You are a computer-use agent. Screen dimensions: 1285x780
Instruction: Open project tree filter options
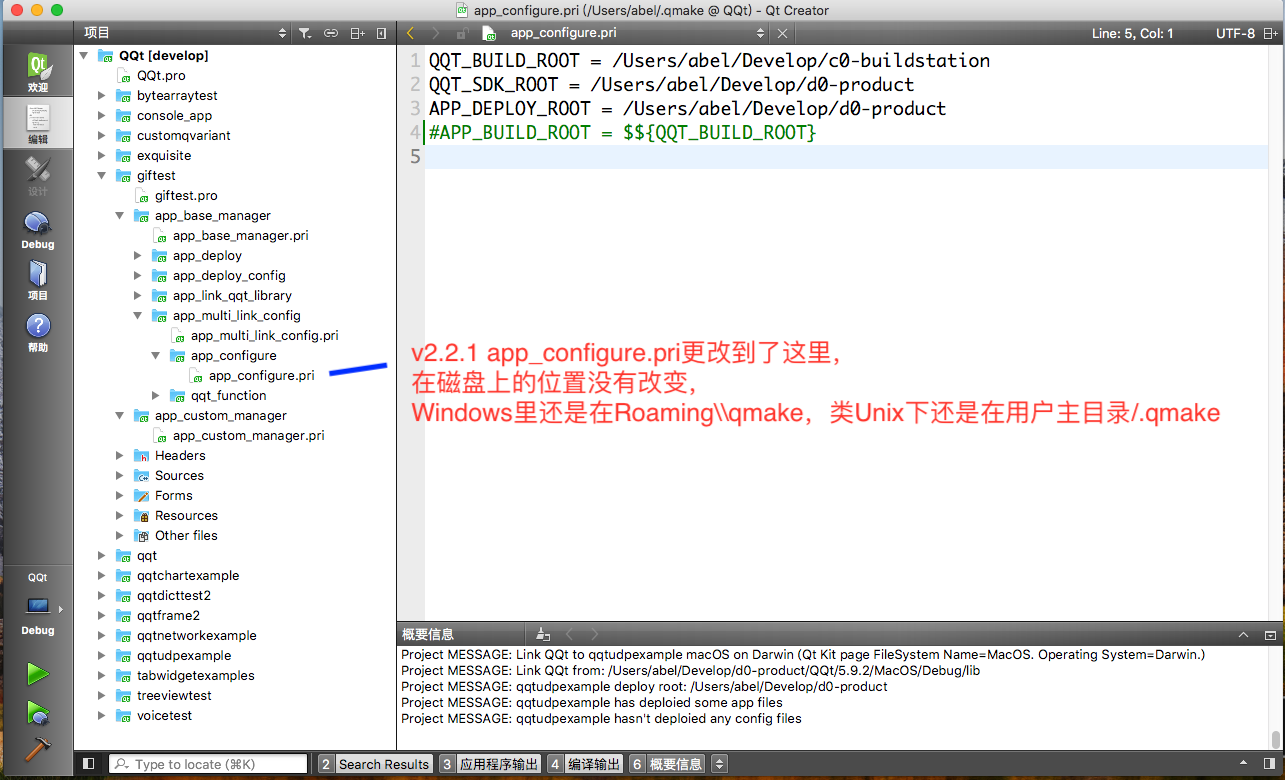click(x=306, y=33)
